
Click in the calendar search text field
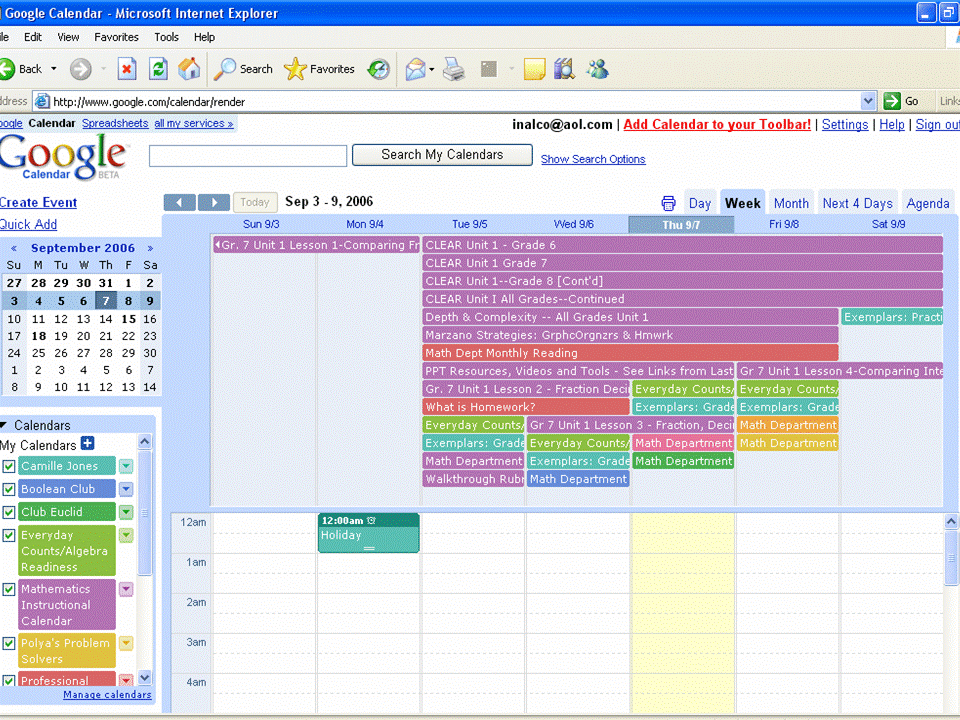click(248, 156)
